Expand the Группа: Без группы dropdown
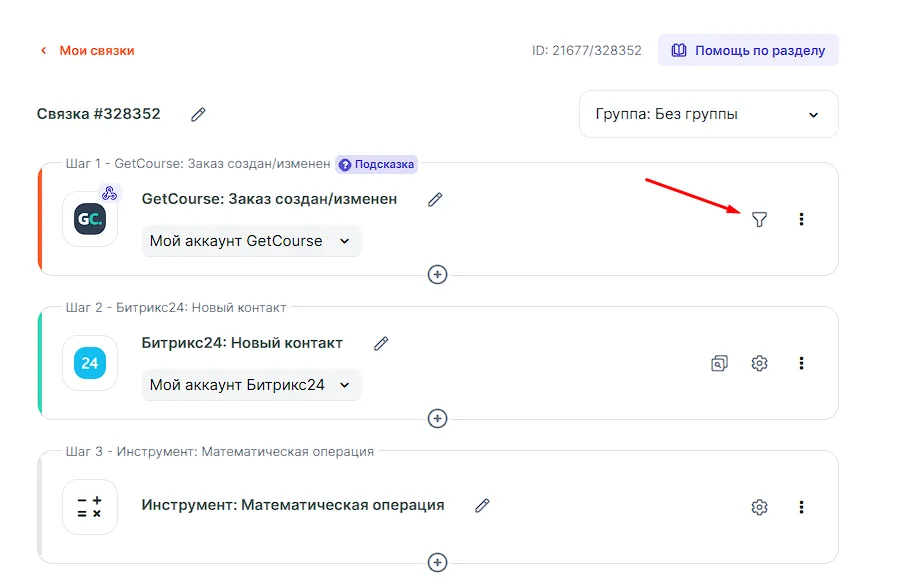Image resolution: width=898 pixels, height=583 pixels. click(x=708, y=114)
